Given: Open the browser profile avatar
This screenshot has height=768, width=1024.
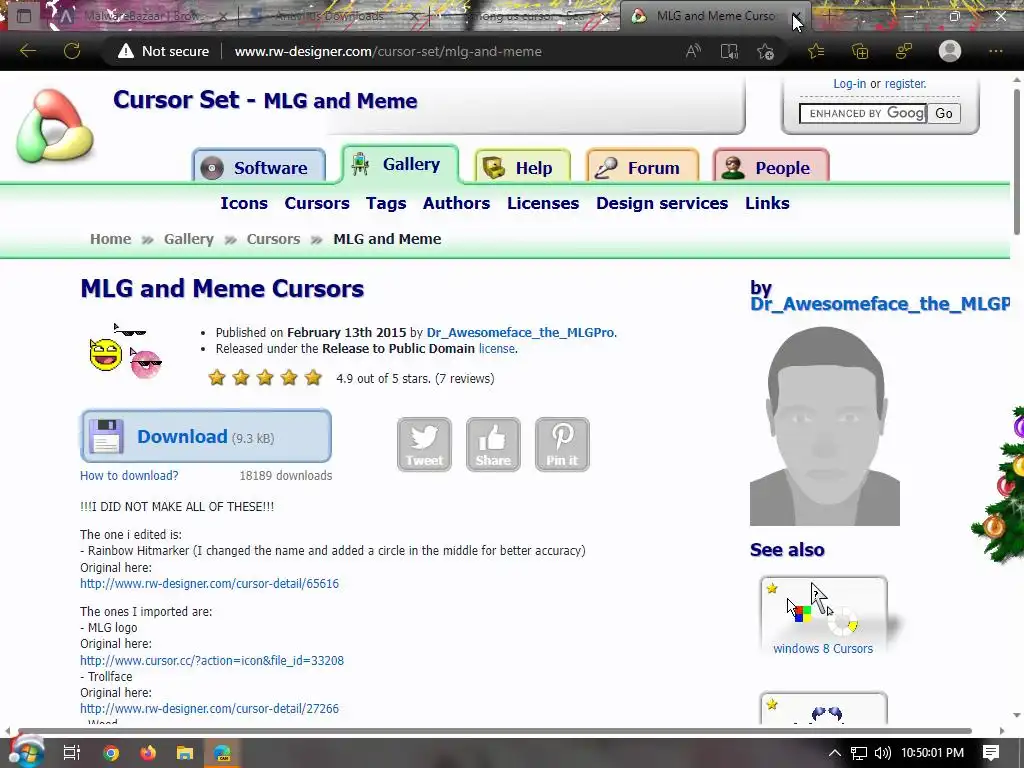Looking at the screenshot, I should [x=950, y=51].
